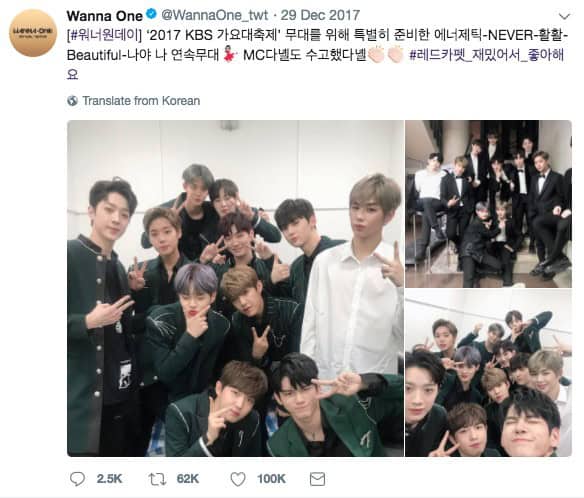Send tweet via the envelope message icon
This screenshot has height=498, width=584.
pyautogui.click(x=317, y=479)
